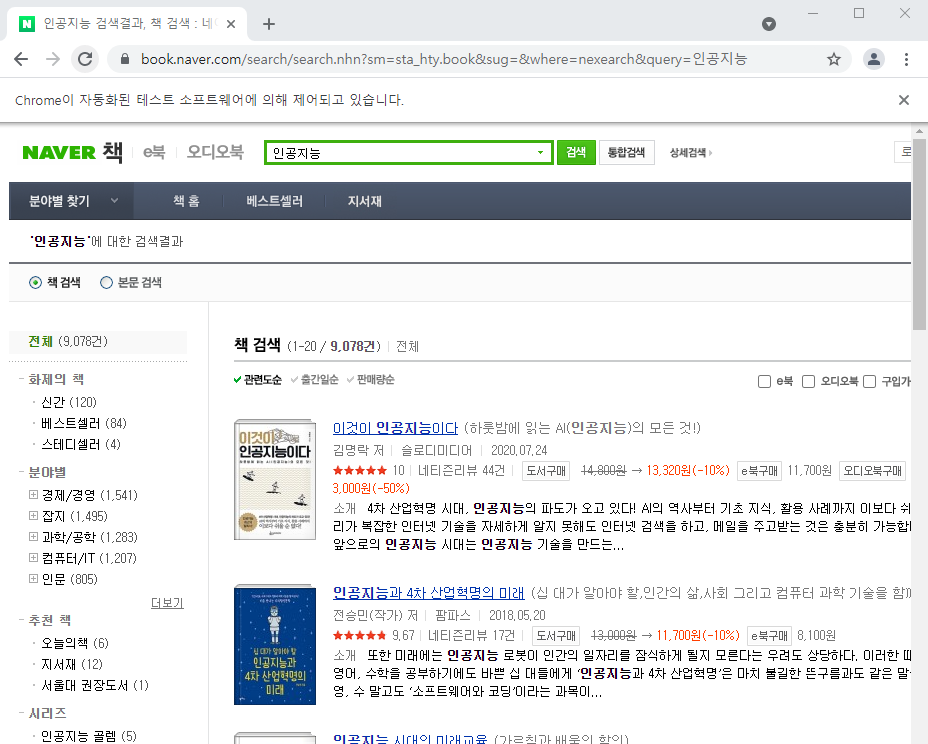Expand the 경제/경영 category
This screenshot has width=928, height=744.
coord(34,494)
